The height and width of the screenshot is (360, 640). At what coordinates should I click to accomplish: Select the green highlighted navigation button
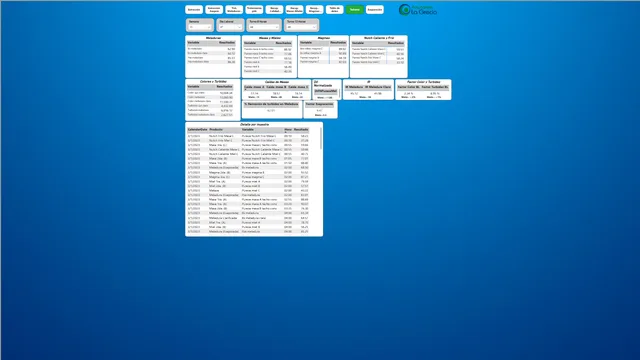tap(354, 9)
